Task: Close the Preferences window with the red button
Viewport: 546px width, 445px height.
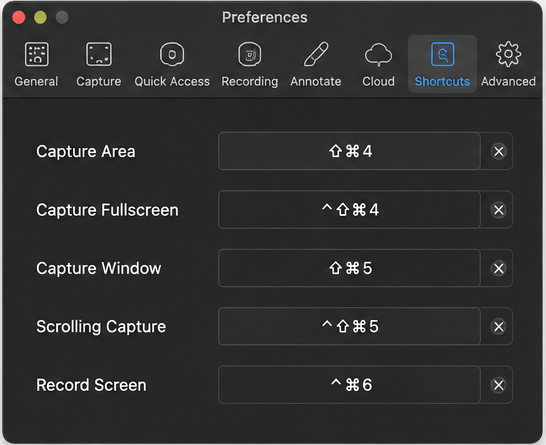Action: point(19,17)
